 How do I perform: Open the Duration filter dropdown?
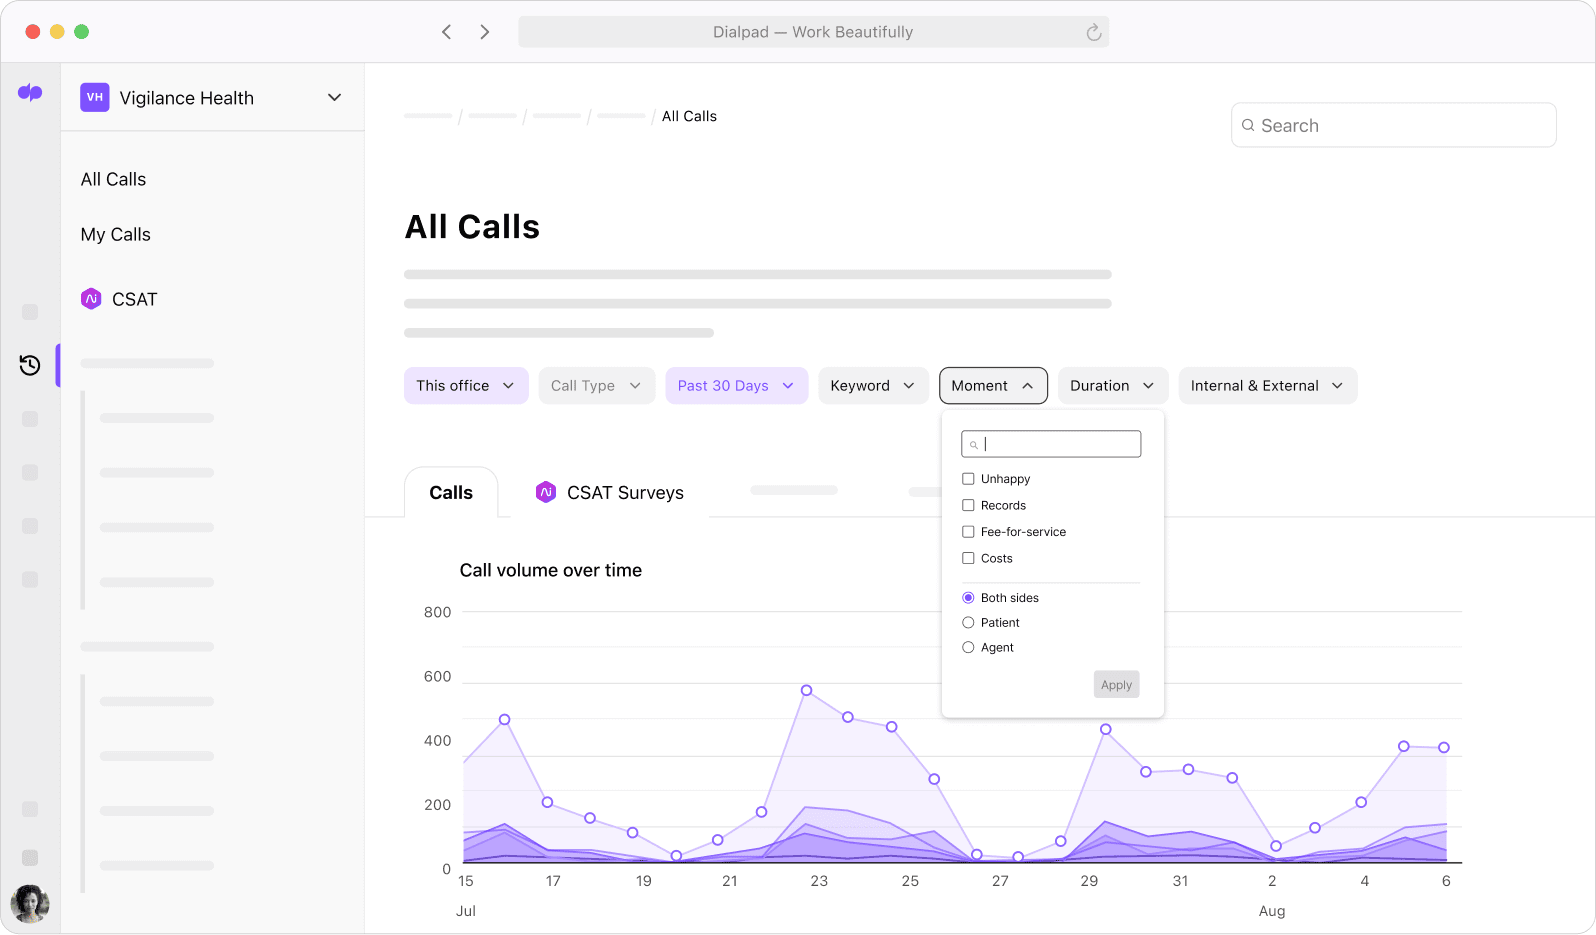1112,386
